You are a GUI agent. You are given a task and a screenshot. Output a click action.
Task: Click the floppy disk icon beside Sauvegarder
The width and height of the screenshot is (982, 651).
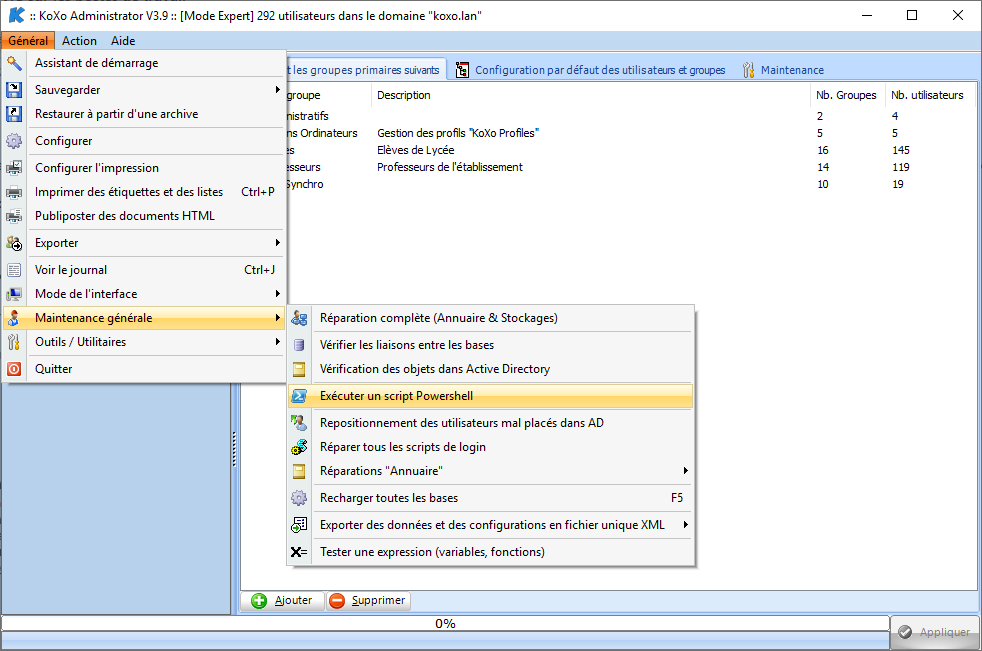14,90
